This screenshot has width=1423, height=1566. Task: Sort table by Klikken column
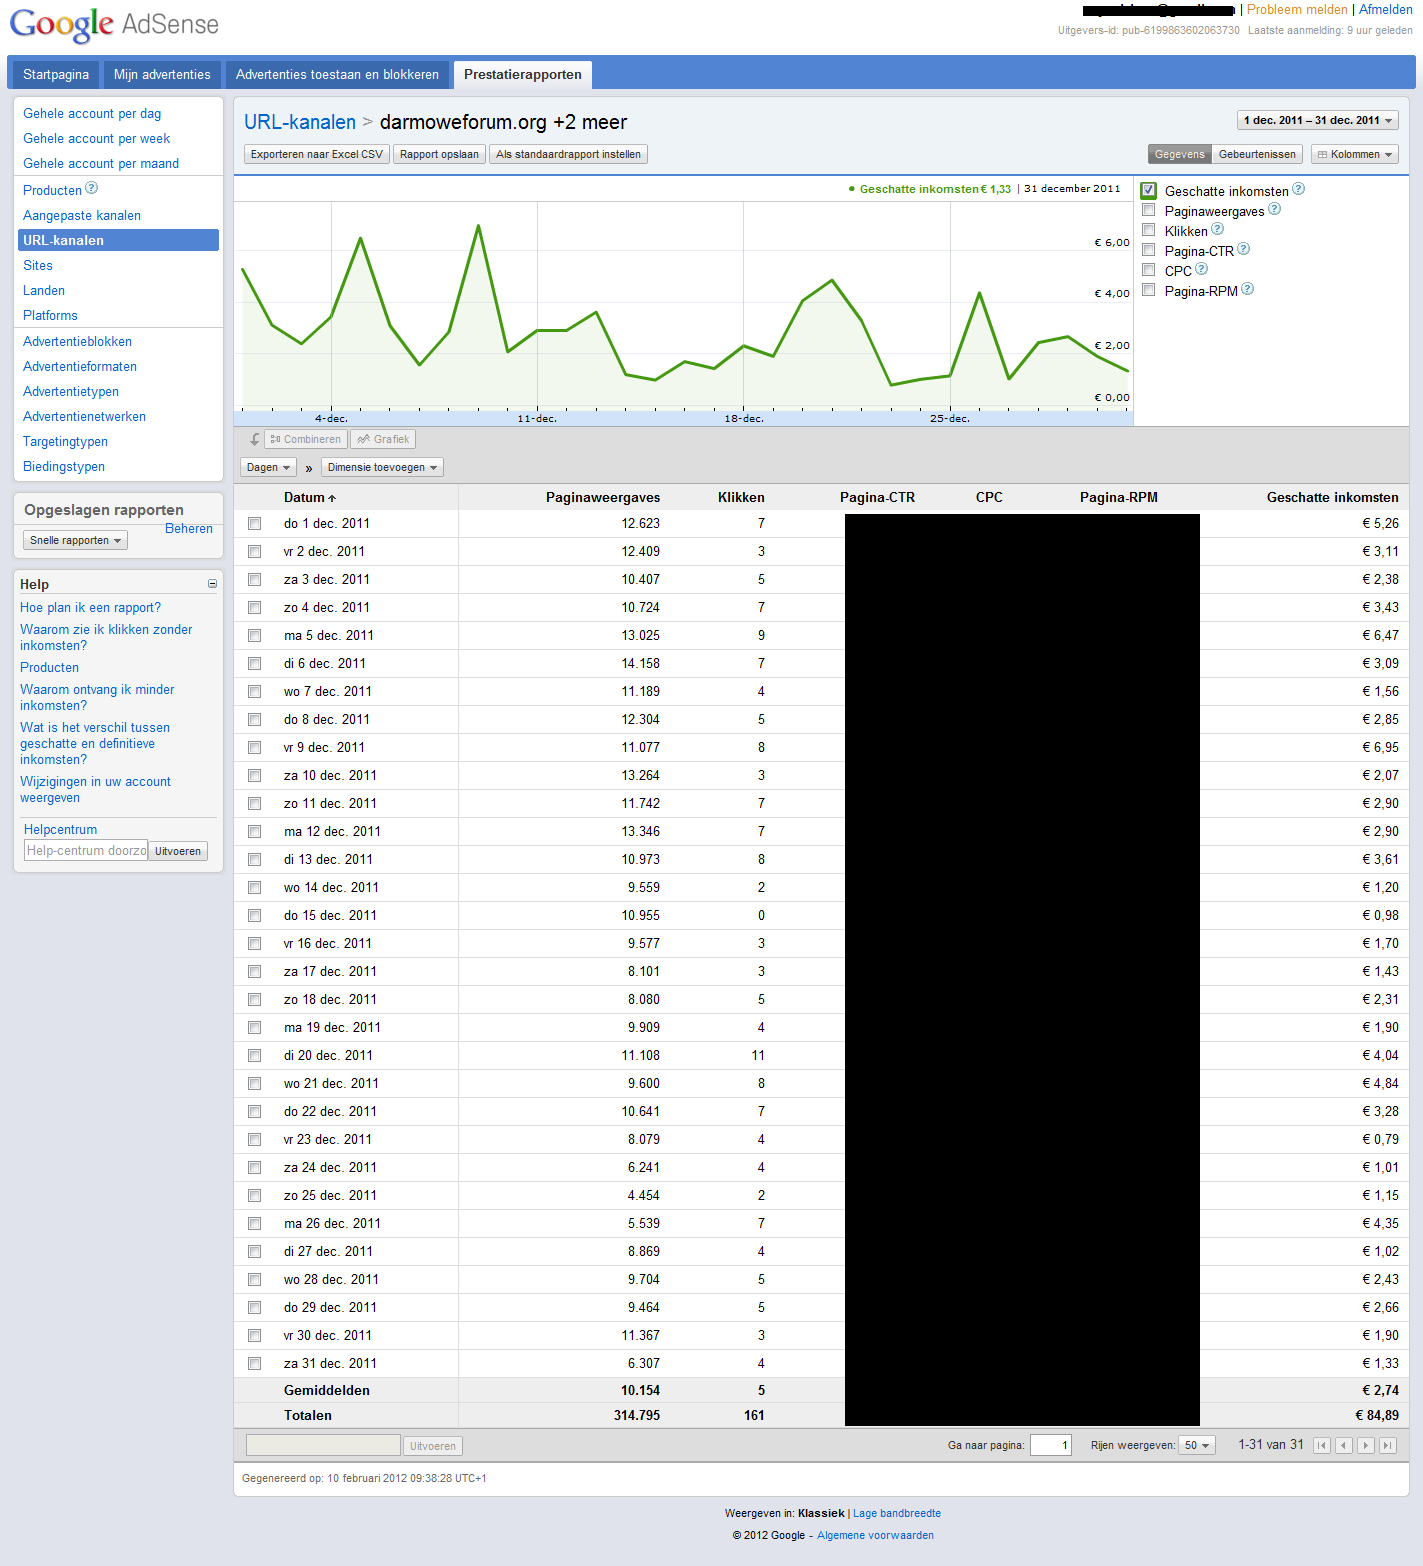click(741, 497)
